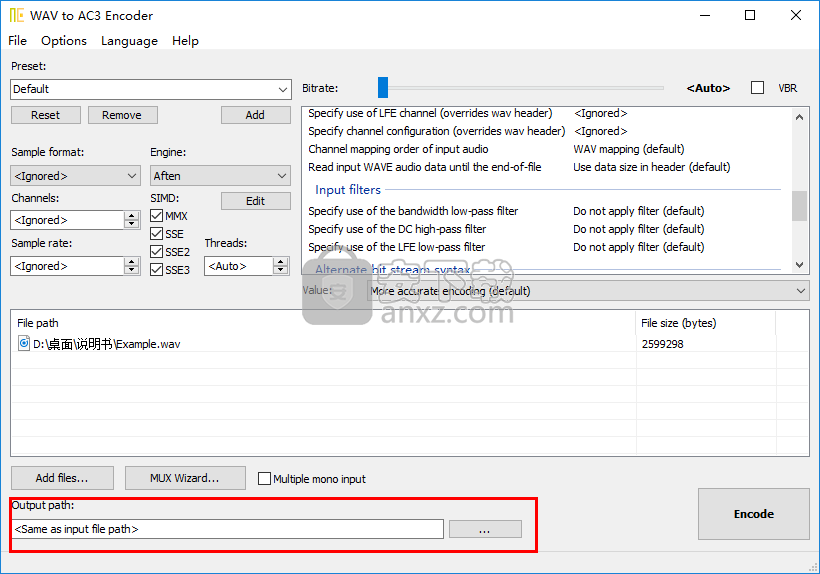Increase Threads value with up arrow
Image resolution: width=820 pixels, height=574 pixels.
pos(281,261)
